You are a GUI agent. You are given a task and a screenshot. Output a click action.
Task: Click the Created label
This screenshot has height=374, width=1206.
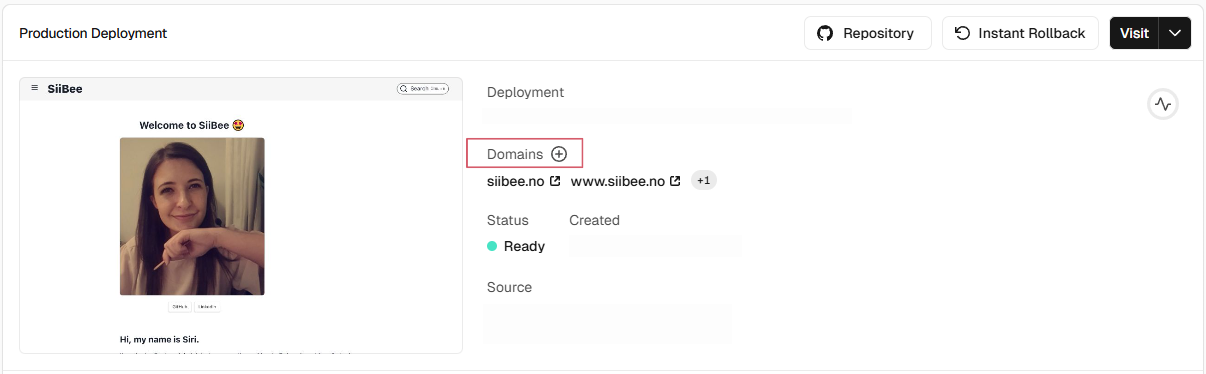[x=594, y=220]
